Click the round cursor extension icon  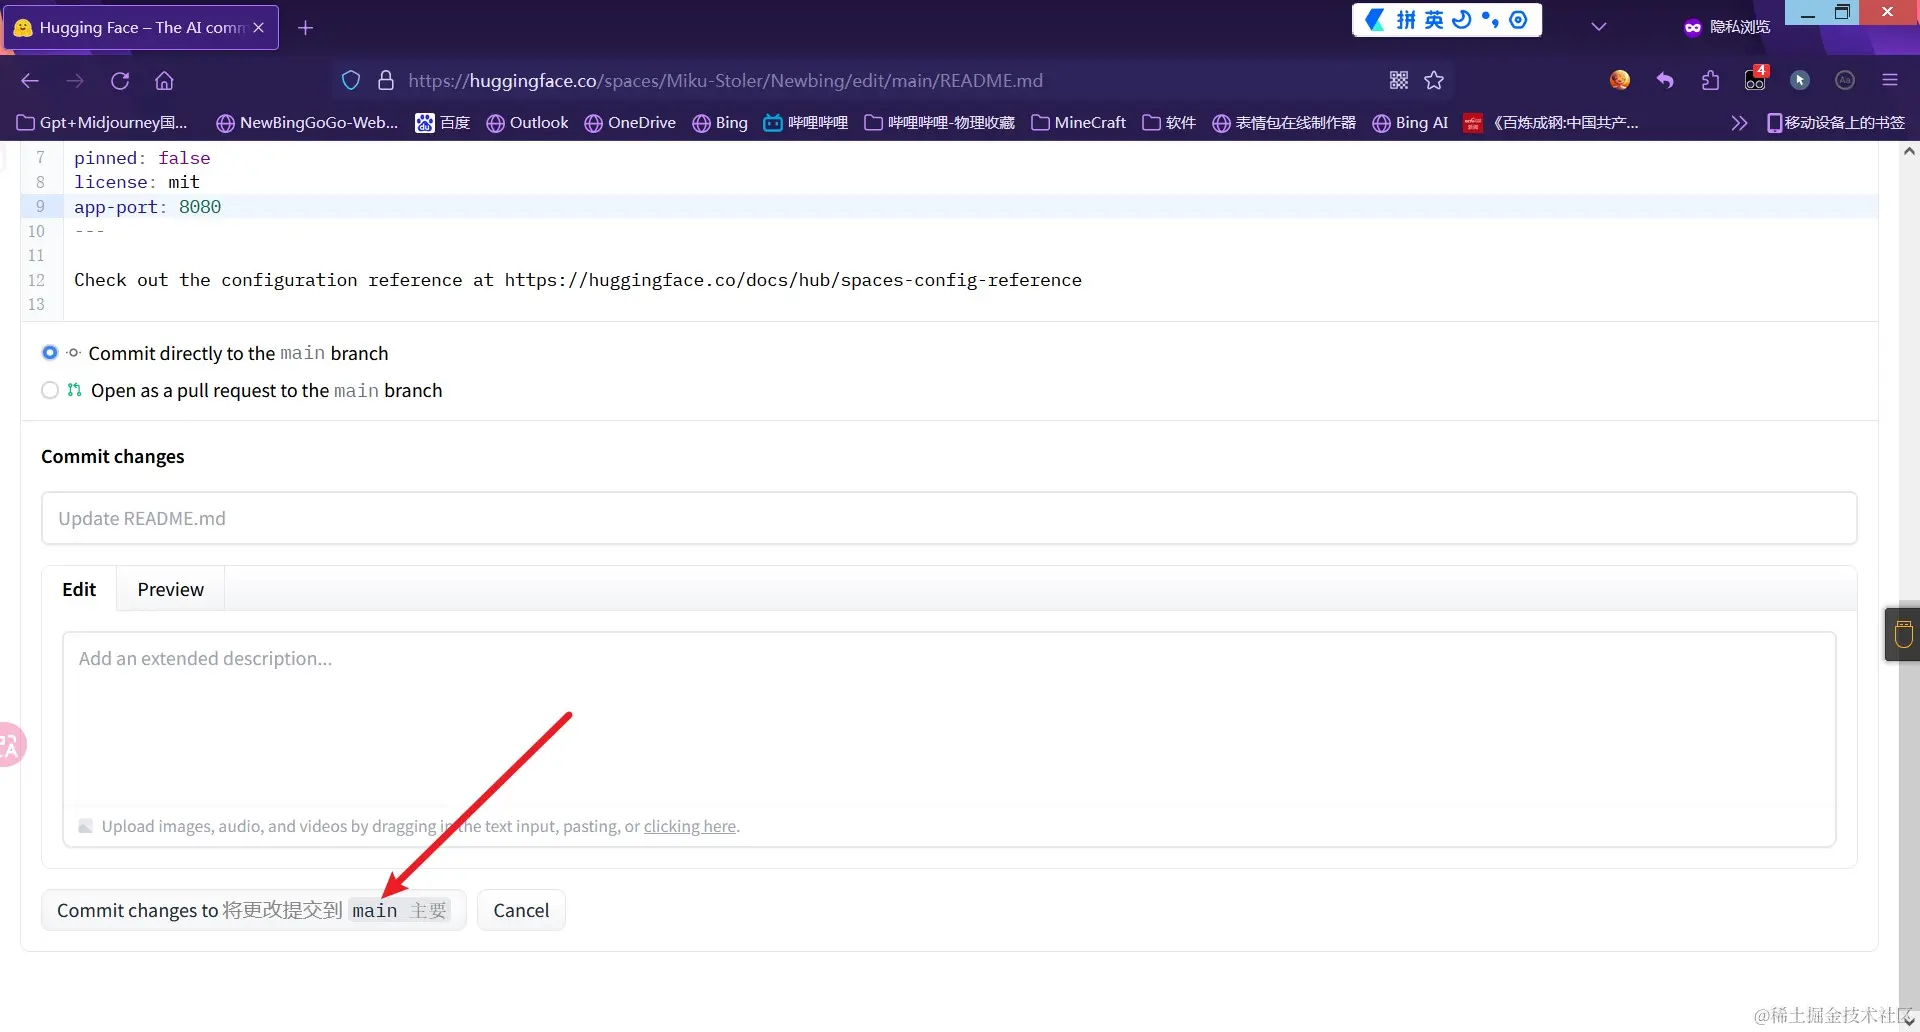[1800, 80]
